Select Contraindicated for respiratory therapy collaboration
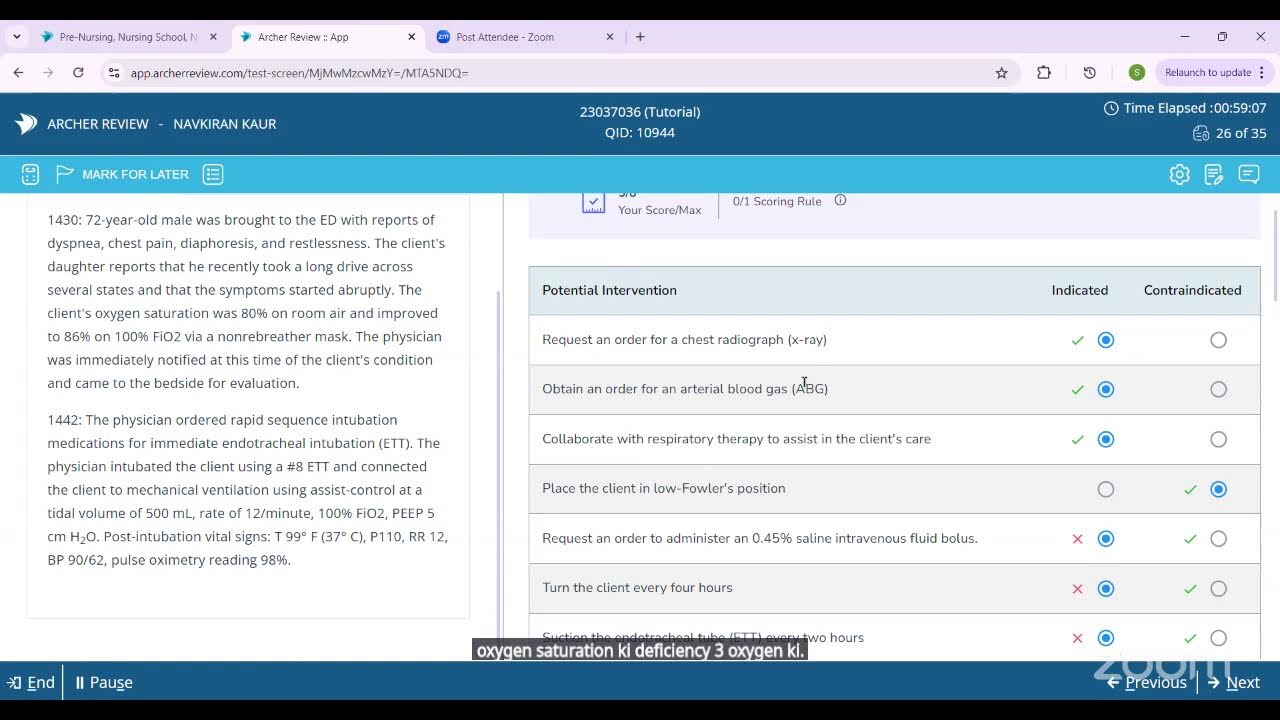This screenshot has height=720, width=1280. tap(1218, 439)
